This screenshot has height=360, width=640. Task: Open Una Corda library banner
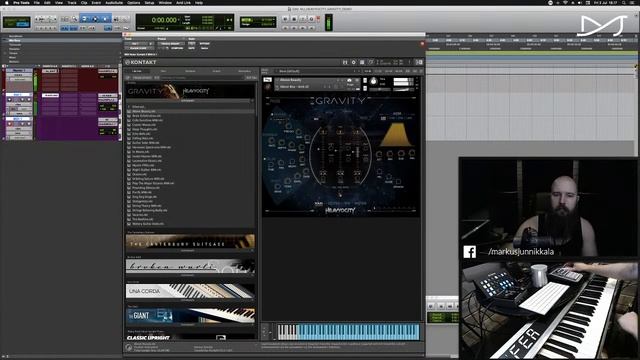tap(190, 291)
